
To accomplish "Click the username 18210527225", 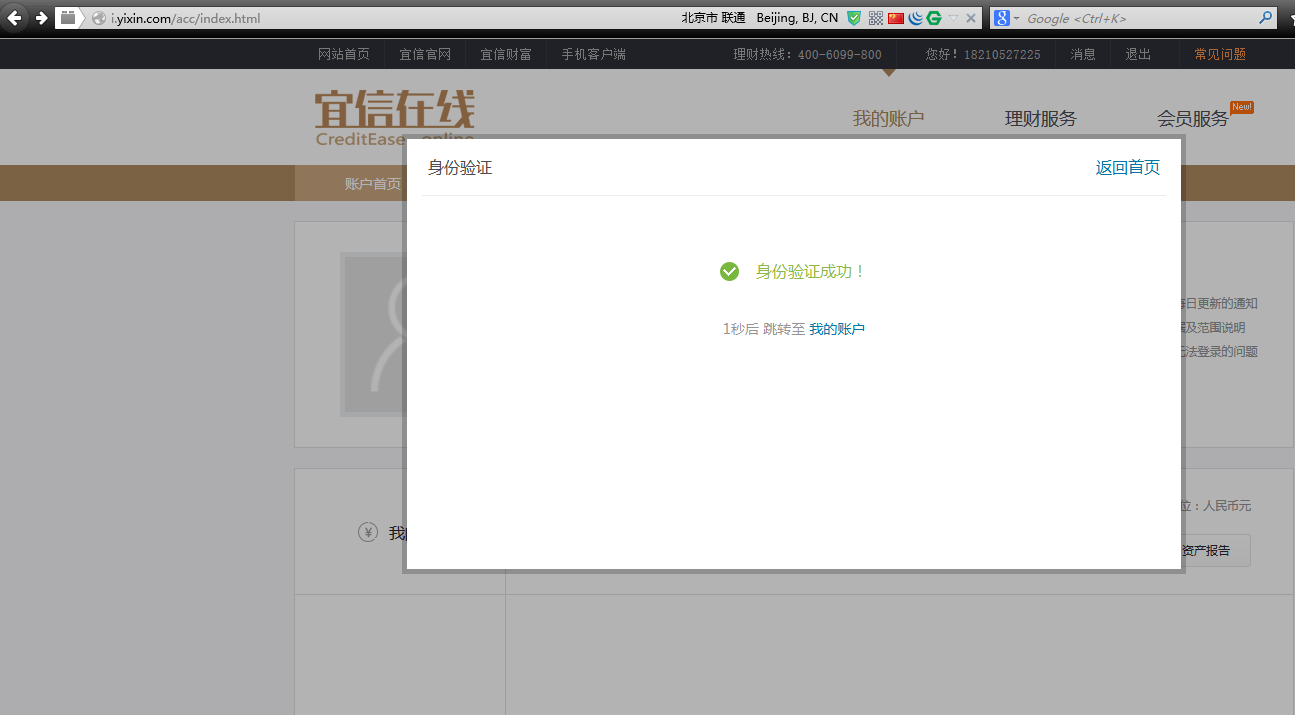I will pyautogui.click(x=1001, y=55).
